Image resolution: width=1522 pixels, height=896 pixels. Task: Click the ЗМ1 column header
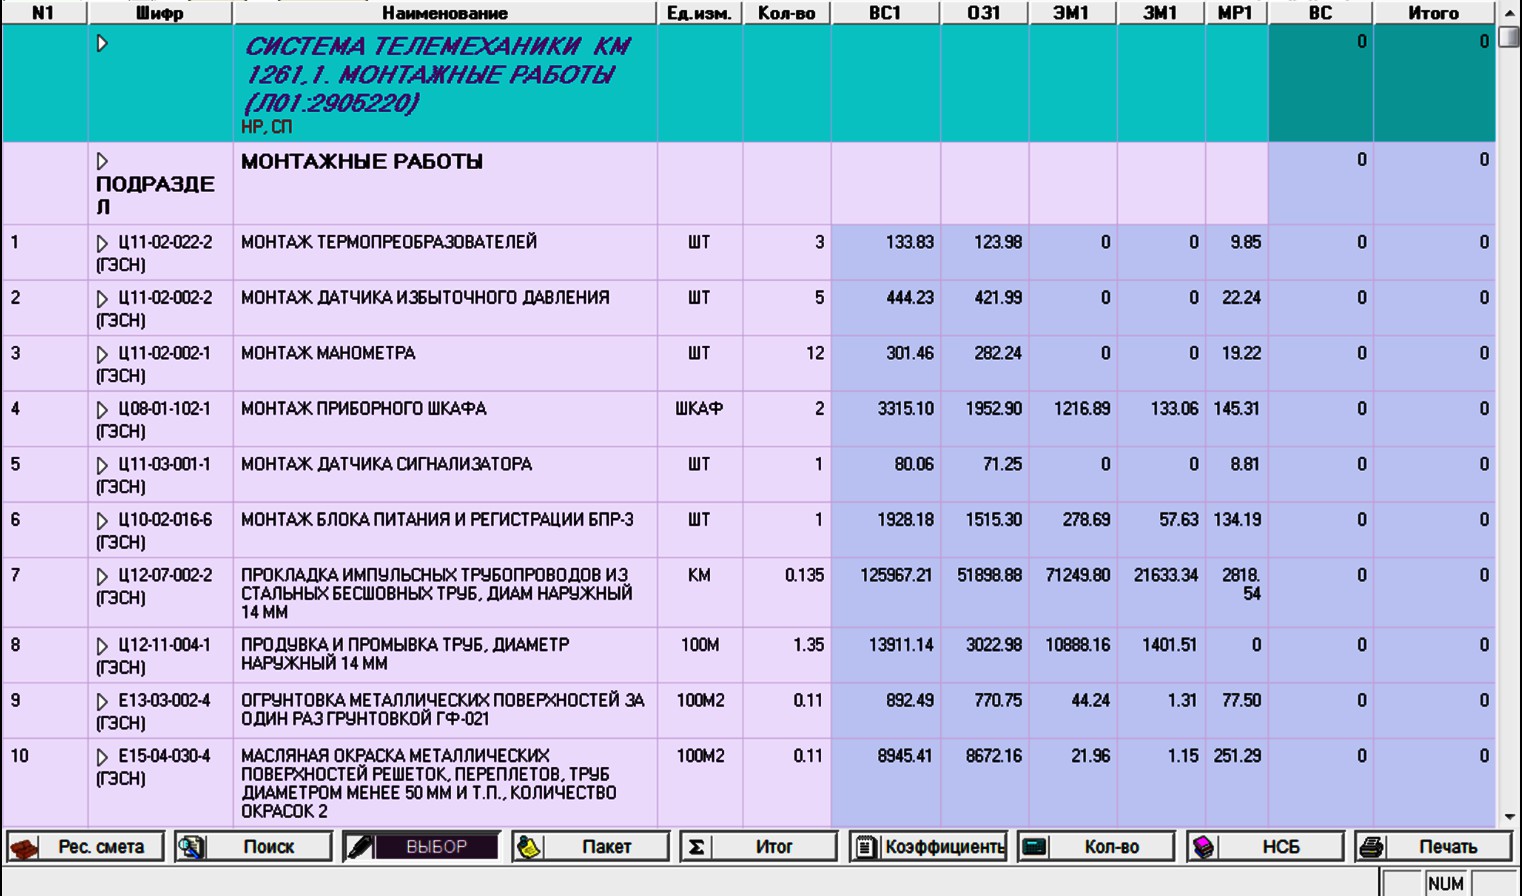point(1160,13)
